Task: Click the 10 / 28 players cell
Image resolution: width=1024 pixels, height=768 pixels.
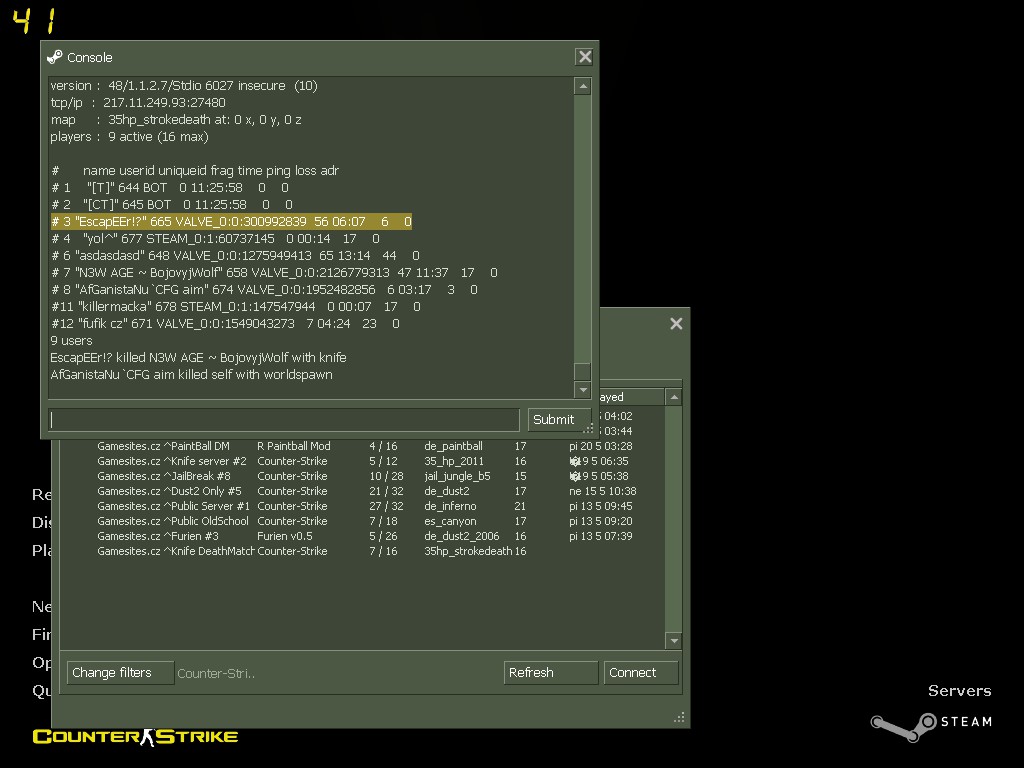Action: pyautogui.click(x=386, y=476)
